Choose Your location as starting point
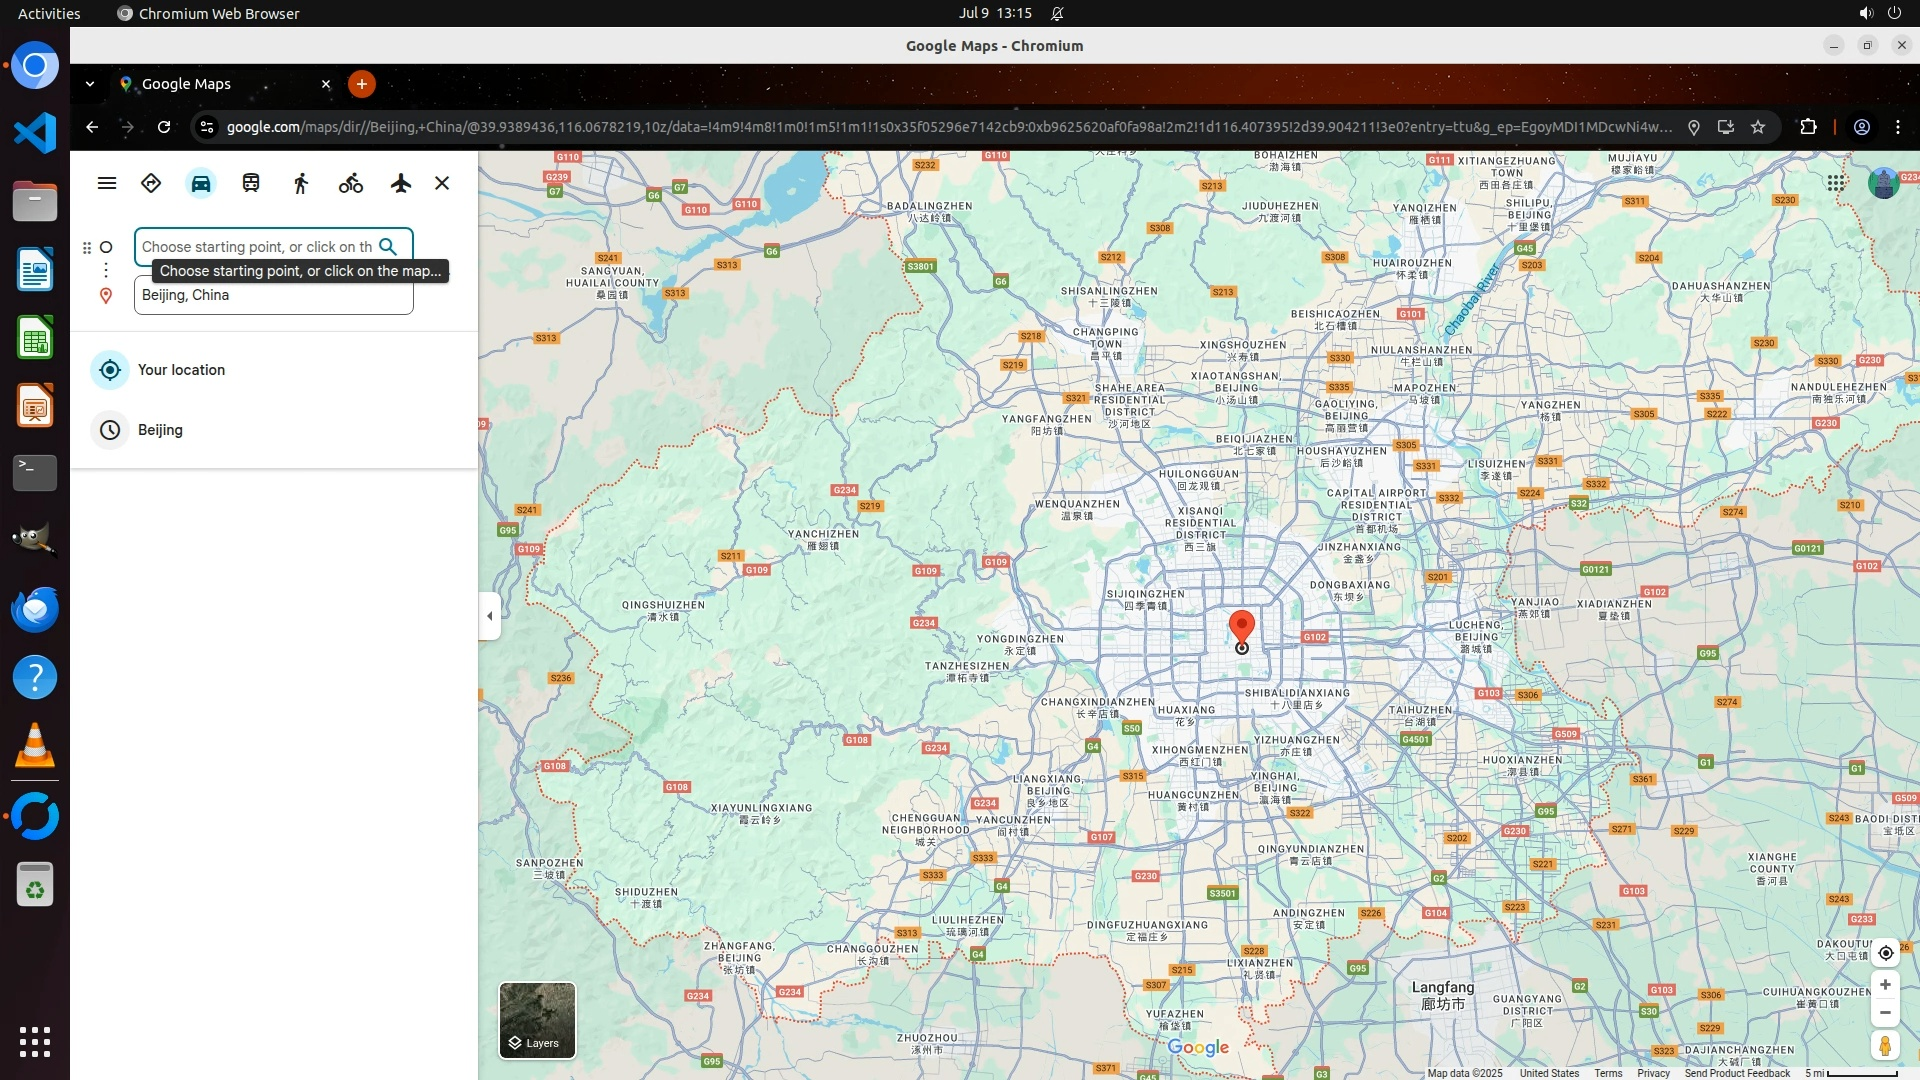 pyautogui.click(x=181, y=370)
